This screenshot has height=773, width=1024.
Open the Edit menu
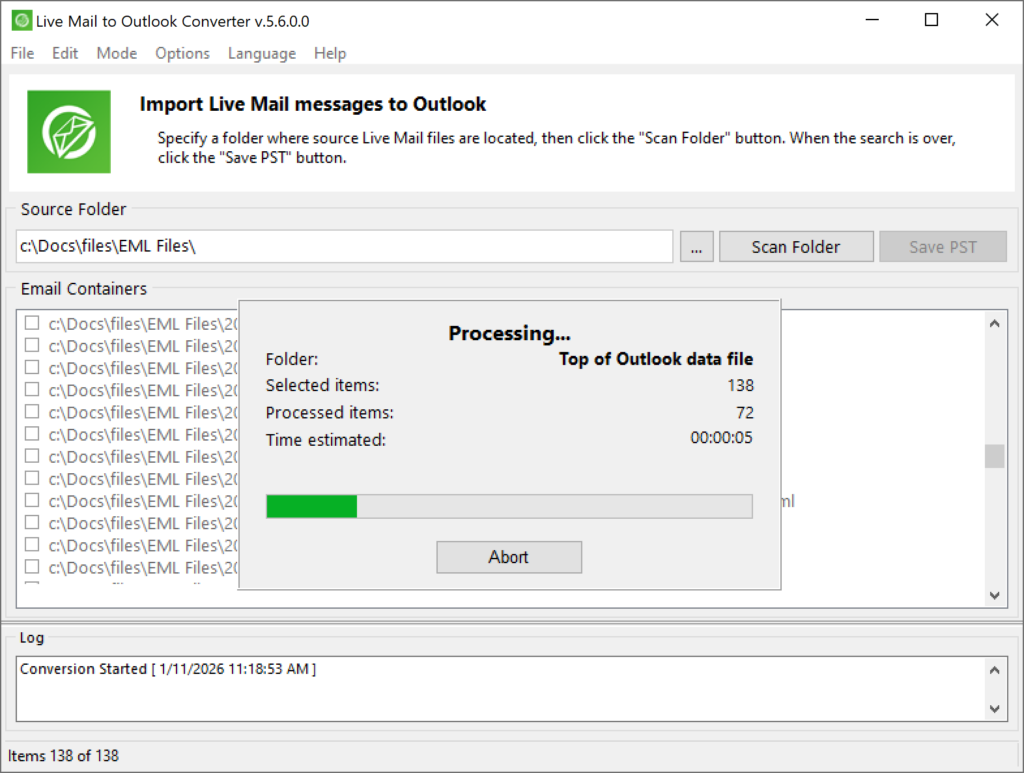point(64,53)
